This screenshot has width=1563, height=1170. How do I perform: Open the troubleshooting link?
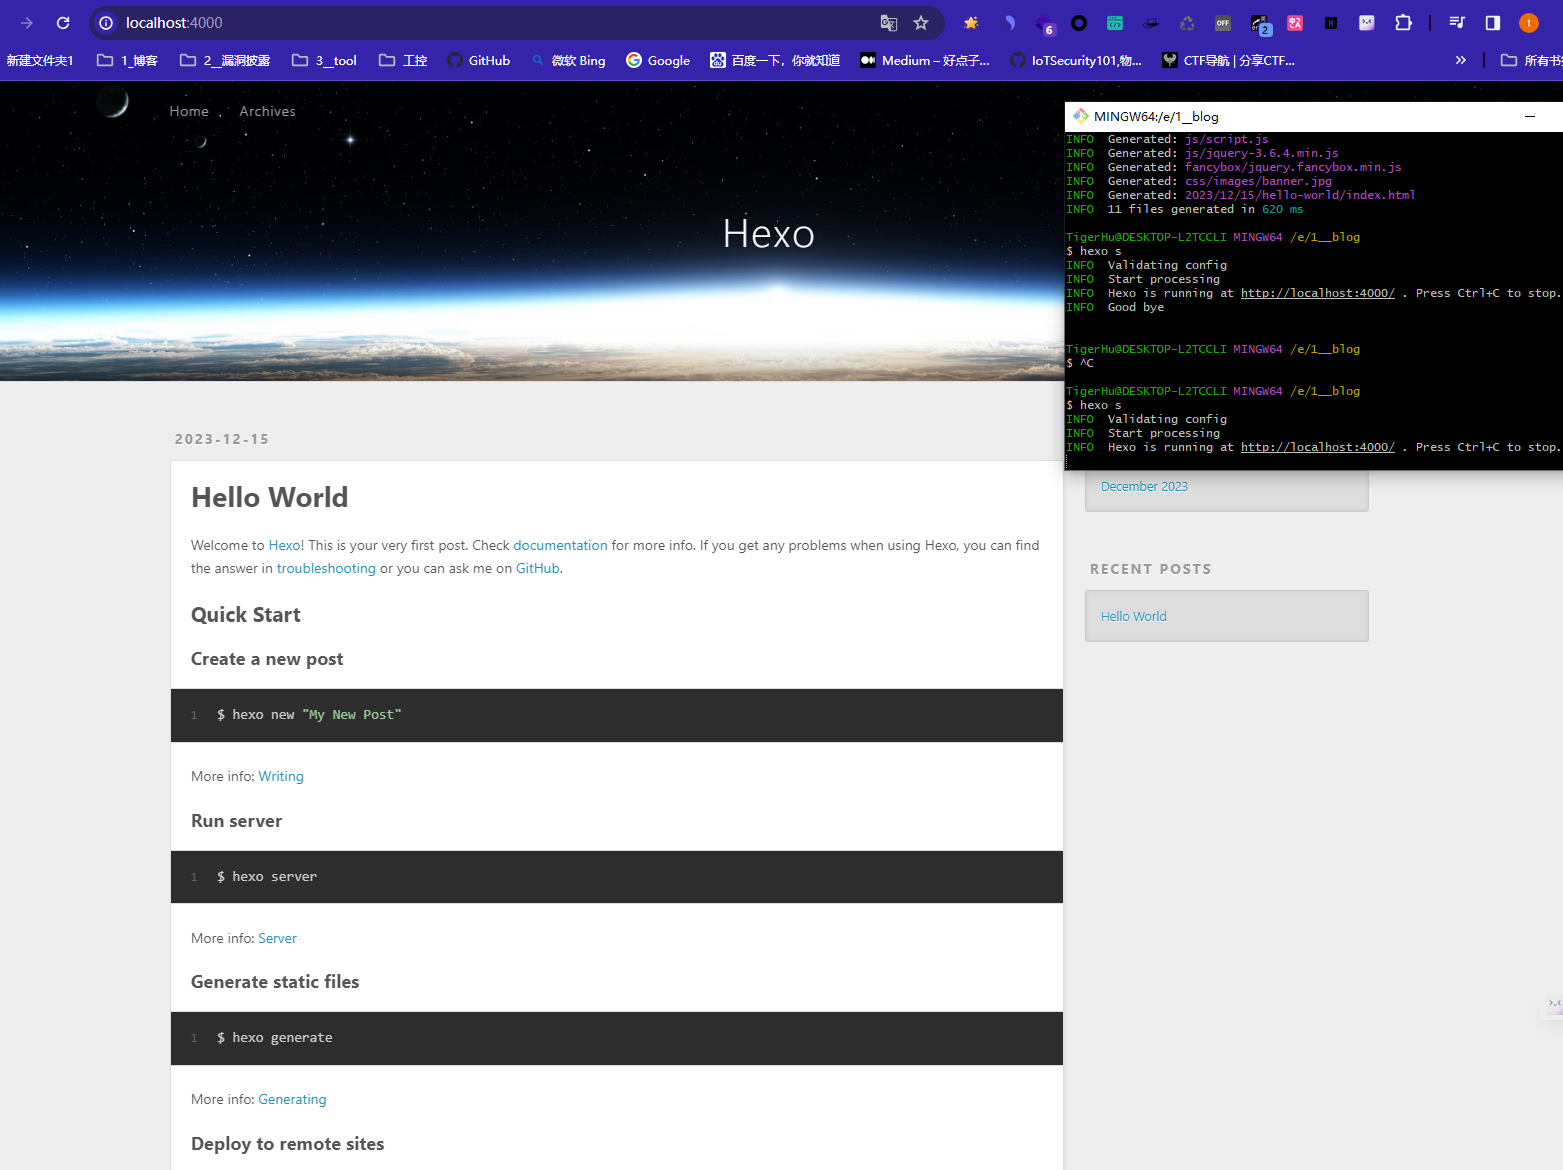326,568
